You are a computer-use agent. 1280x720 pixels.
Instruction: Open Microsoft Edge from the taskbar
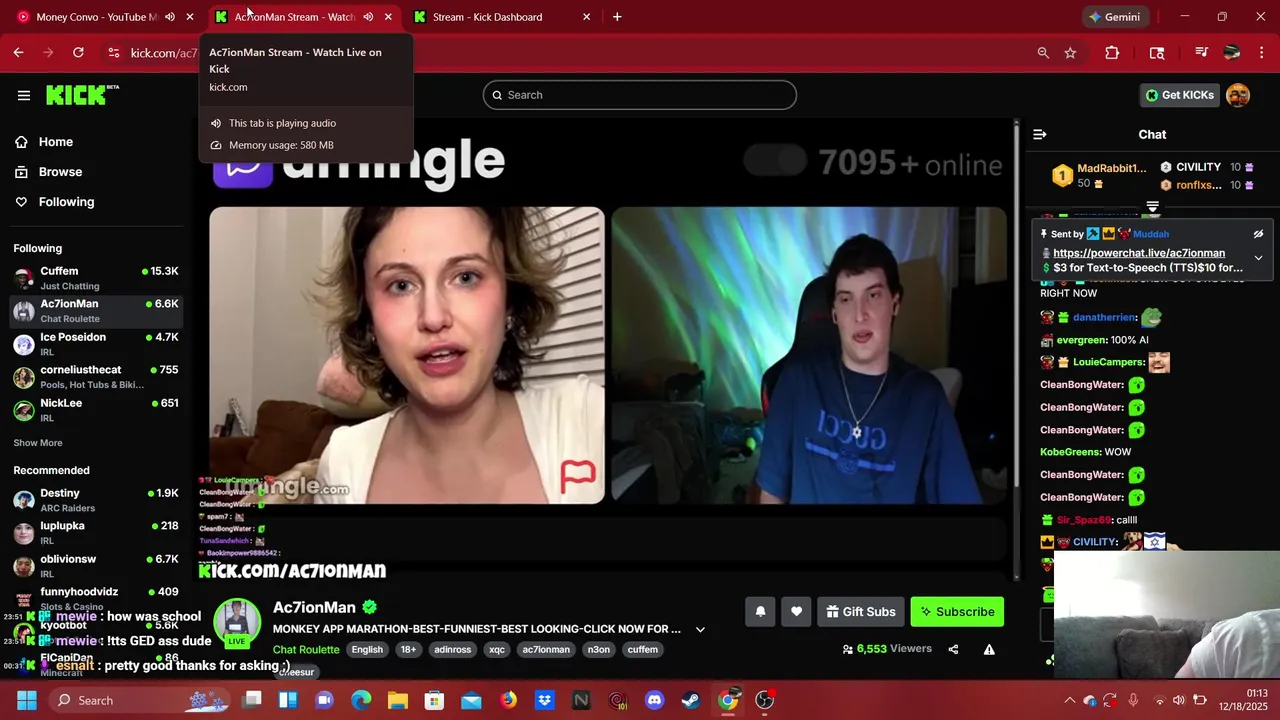click(x=361, y=700)
